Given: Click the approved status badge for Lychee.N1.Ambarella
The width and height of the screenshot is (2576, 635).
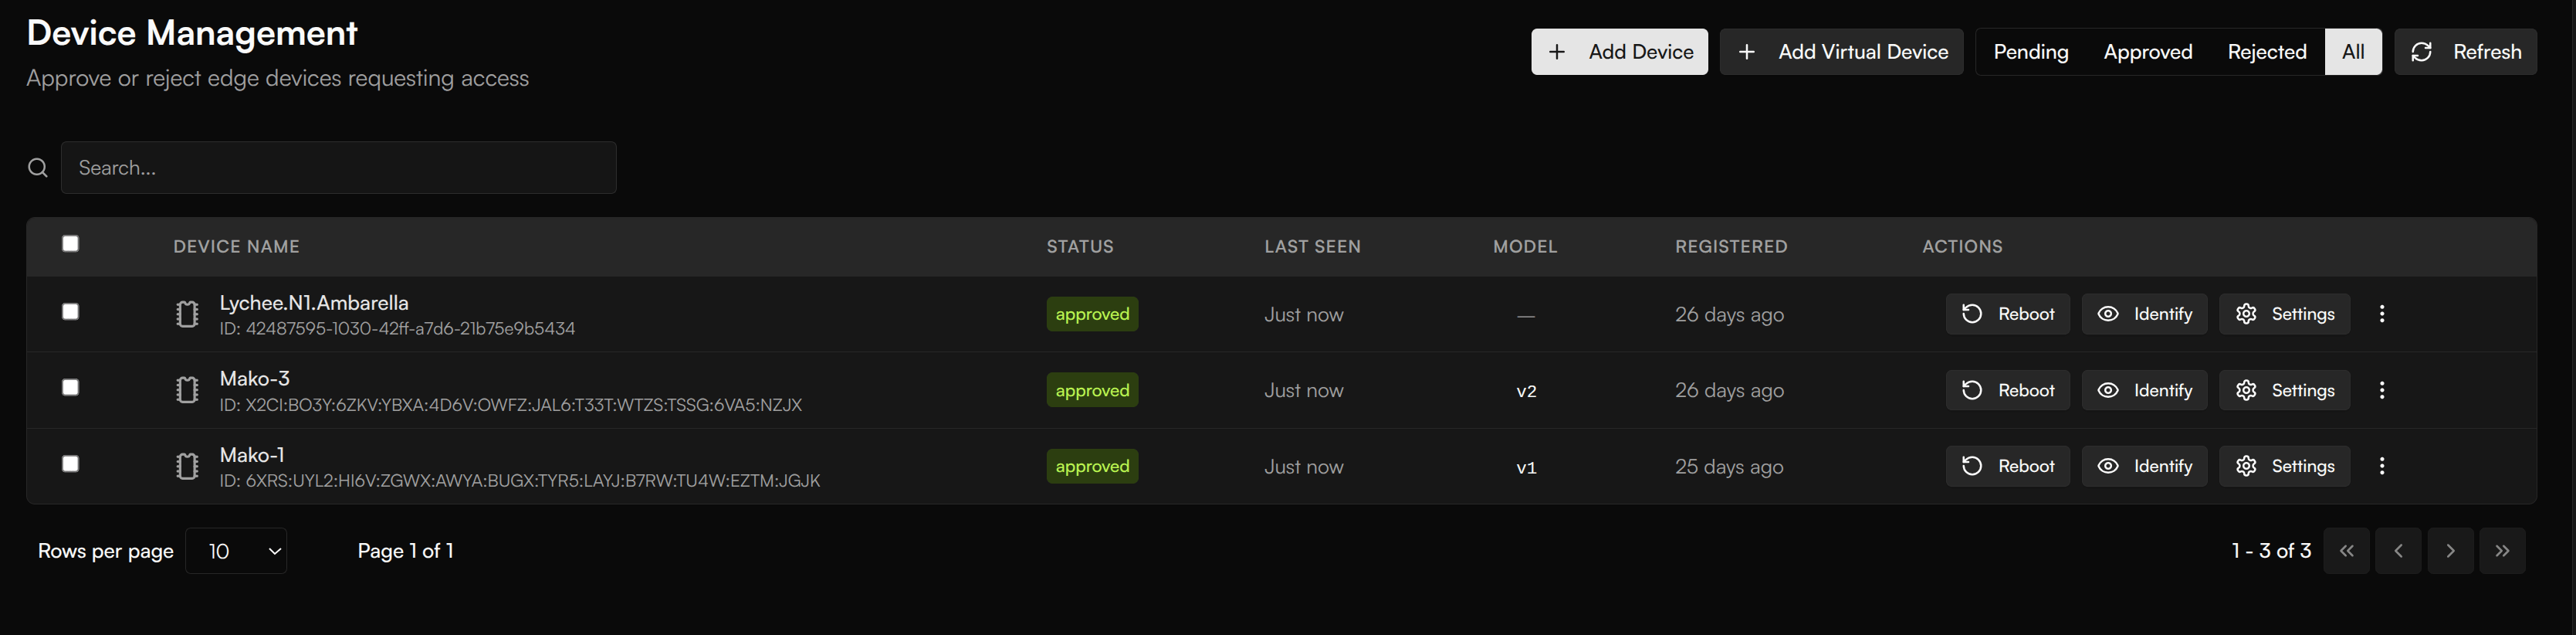Looking at the screenshot, I should pyautogui.click(x=1092, y=314).
